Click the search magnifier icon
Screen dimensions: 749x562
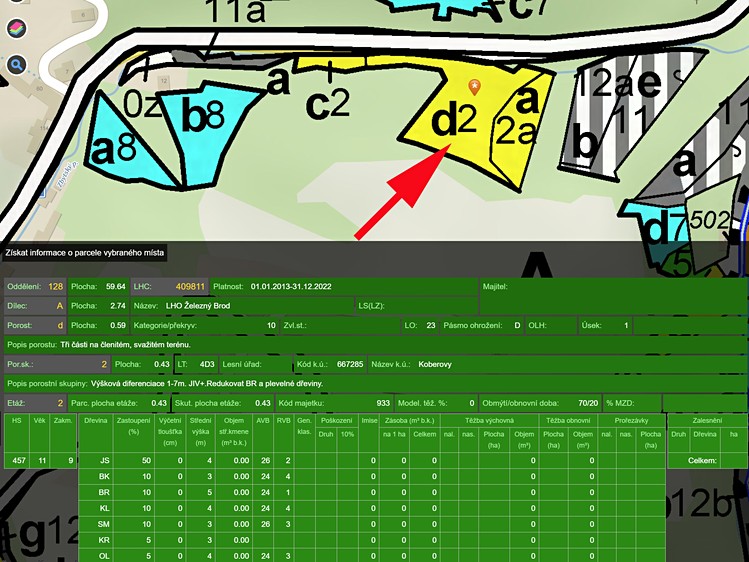click(16, 65)
